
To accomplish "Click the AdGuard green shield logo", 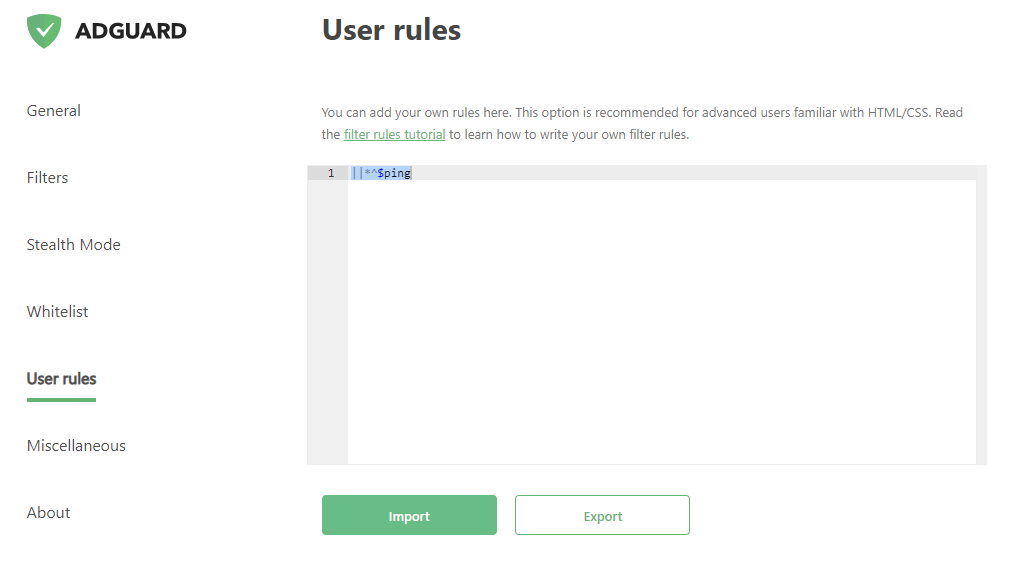I will coord(44,31).
